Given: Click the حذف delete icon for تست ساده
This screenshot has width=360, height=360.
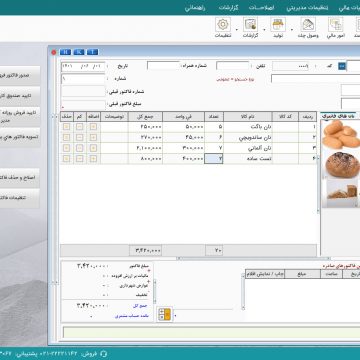Looking at the screenshot, I should click(67, 159).
